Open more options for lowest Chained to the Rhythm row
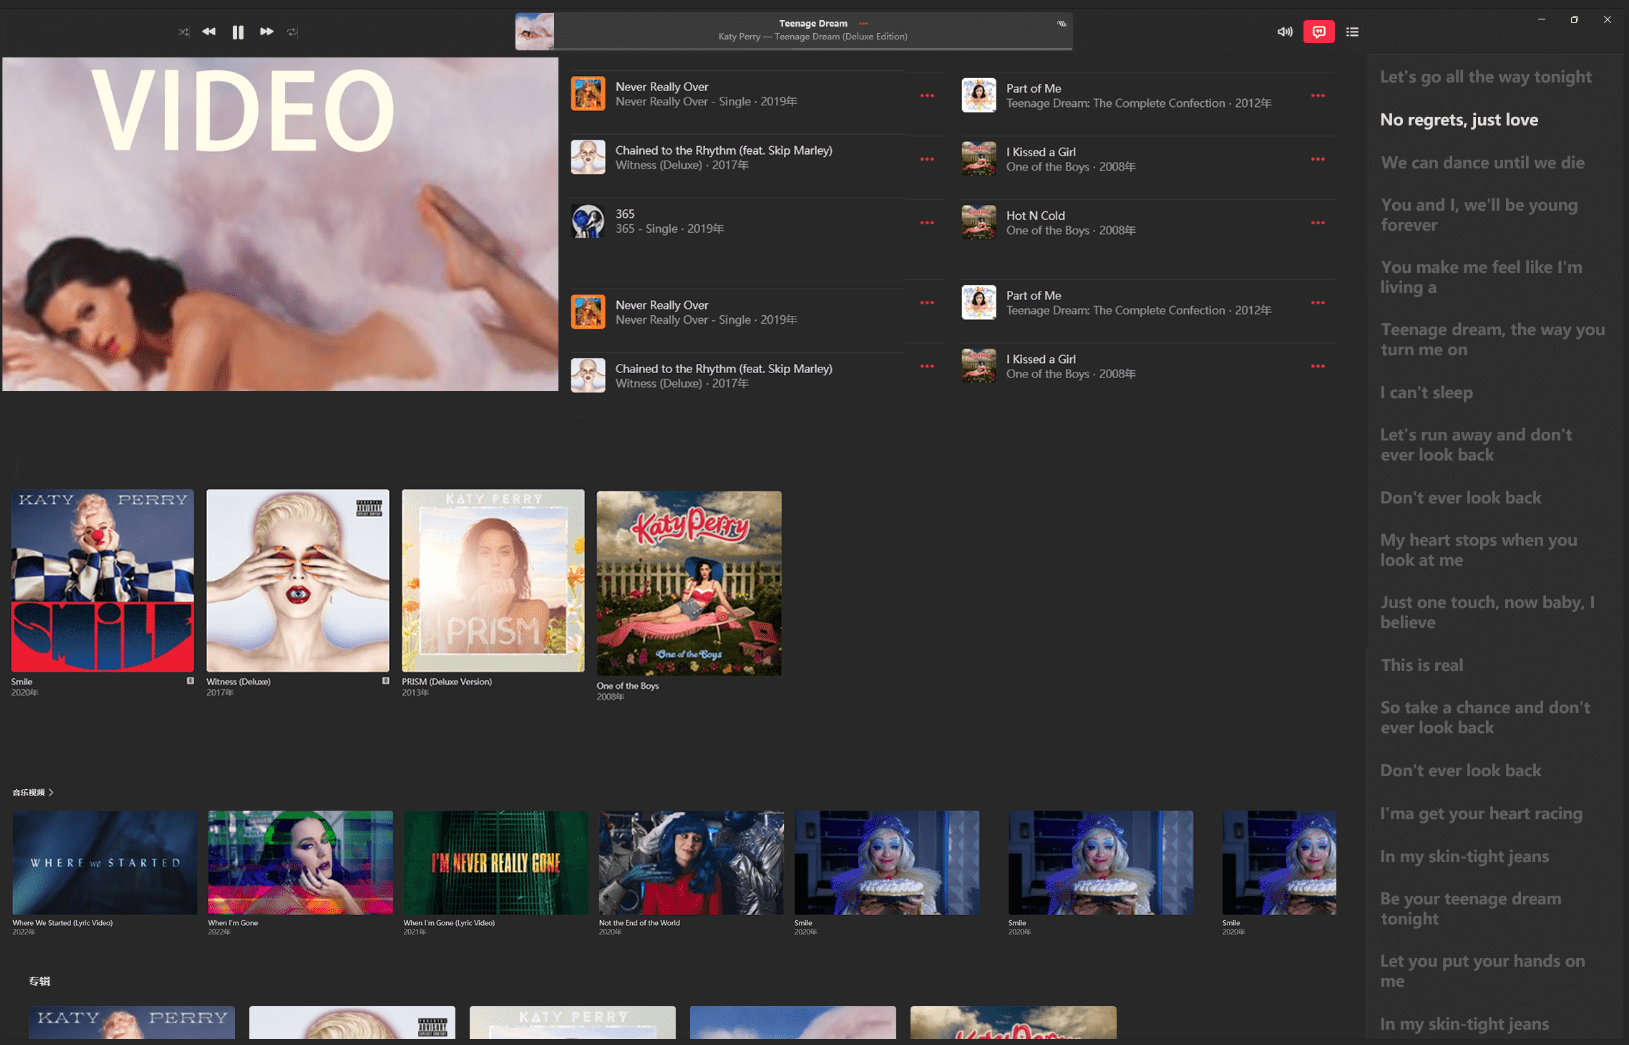The width and height of the screenshot is (1629, 1045). point(927,366)
